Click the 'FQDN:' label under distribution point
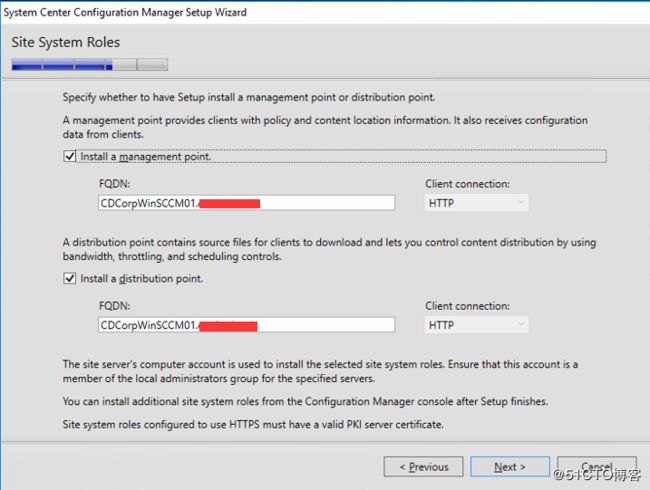The width and height of the screenshot is (650, 490). pyautogui.click(x=114, y=306)
